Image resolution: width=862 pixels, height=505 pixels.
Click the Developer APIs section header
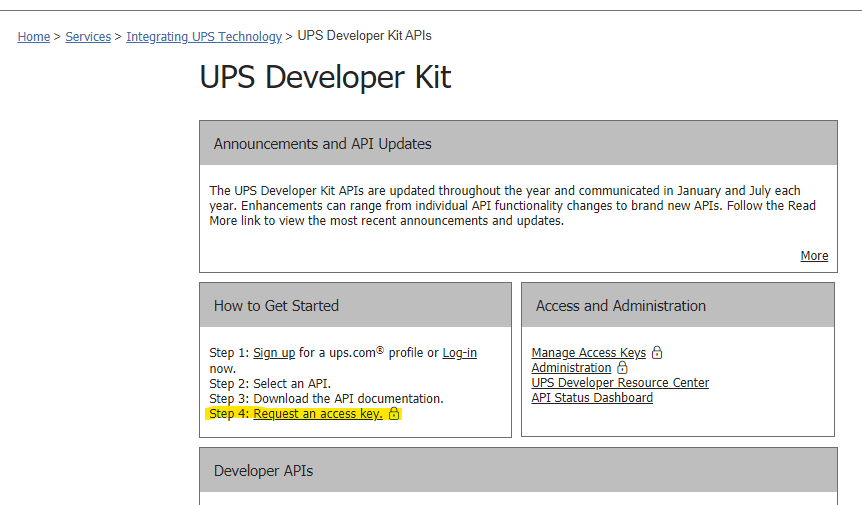[x=518, y=470]
